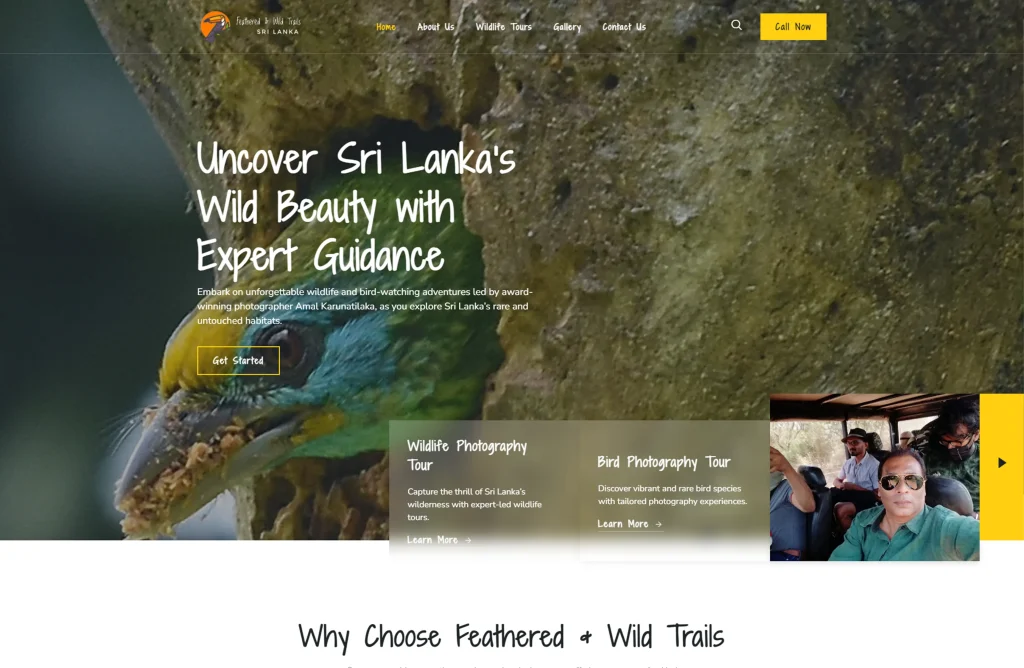This screenshot has height=668, width=1024.
Task: Click the yellow Call Now button
Action: 793,27
